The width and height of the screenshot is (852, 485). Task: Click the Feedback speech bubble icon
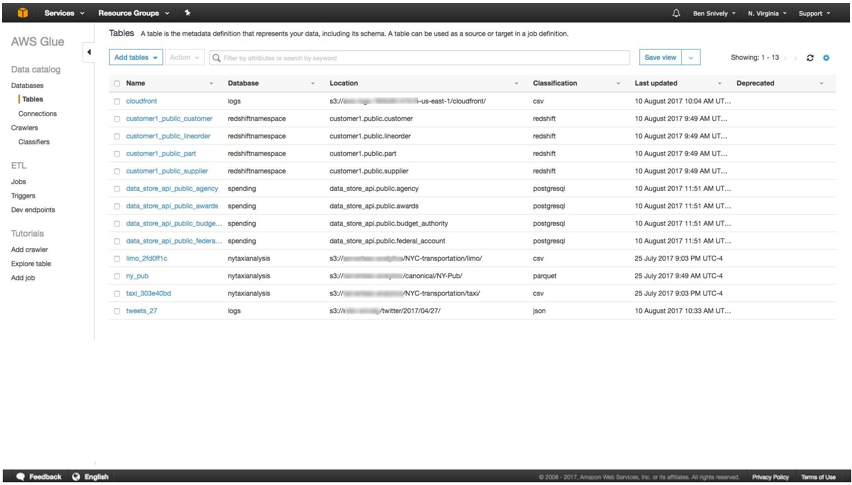(x=21, y=477)
